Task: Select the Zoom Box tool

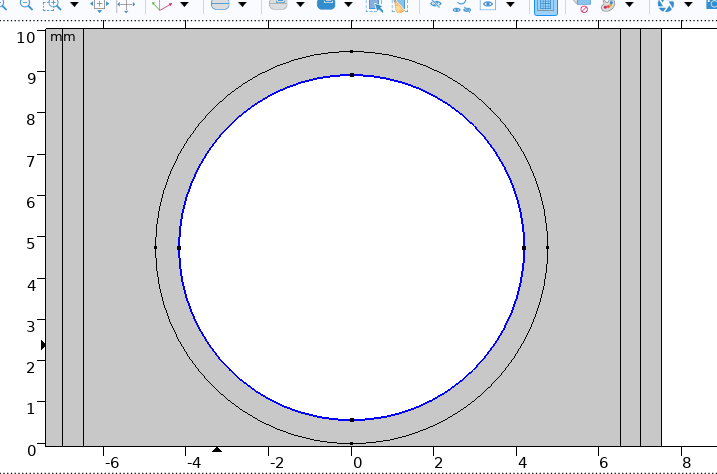Action: coord(51,5)
